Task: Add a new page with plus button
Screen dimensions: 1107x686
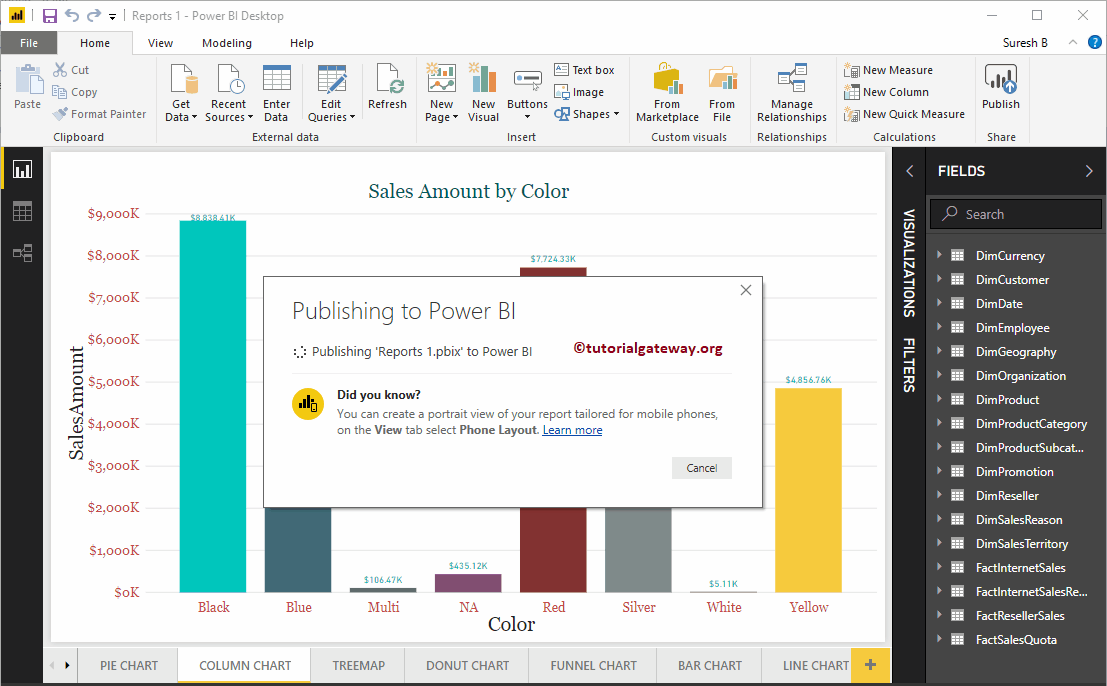Action: [x=870, y=665]
